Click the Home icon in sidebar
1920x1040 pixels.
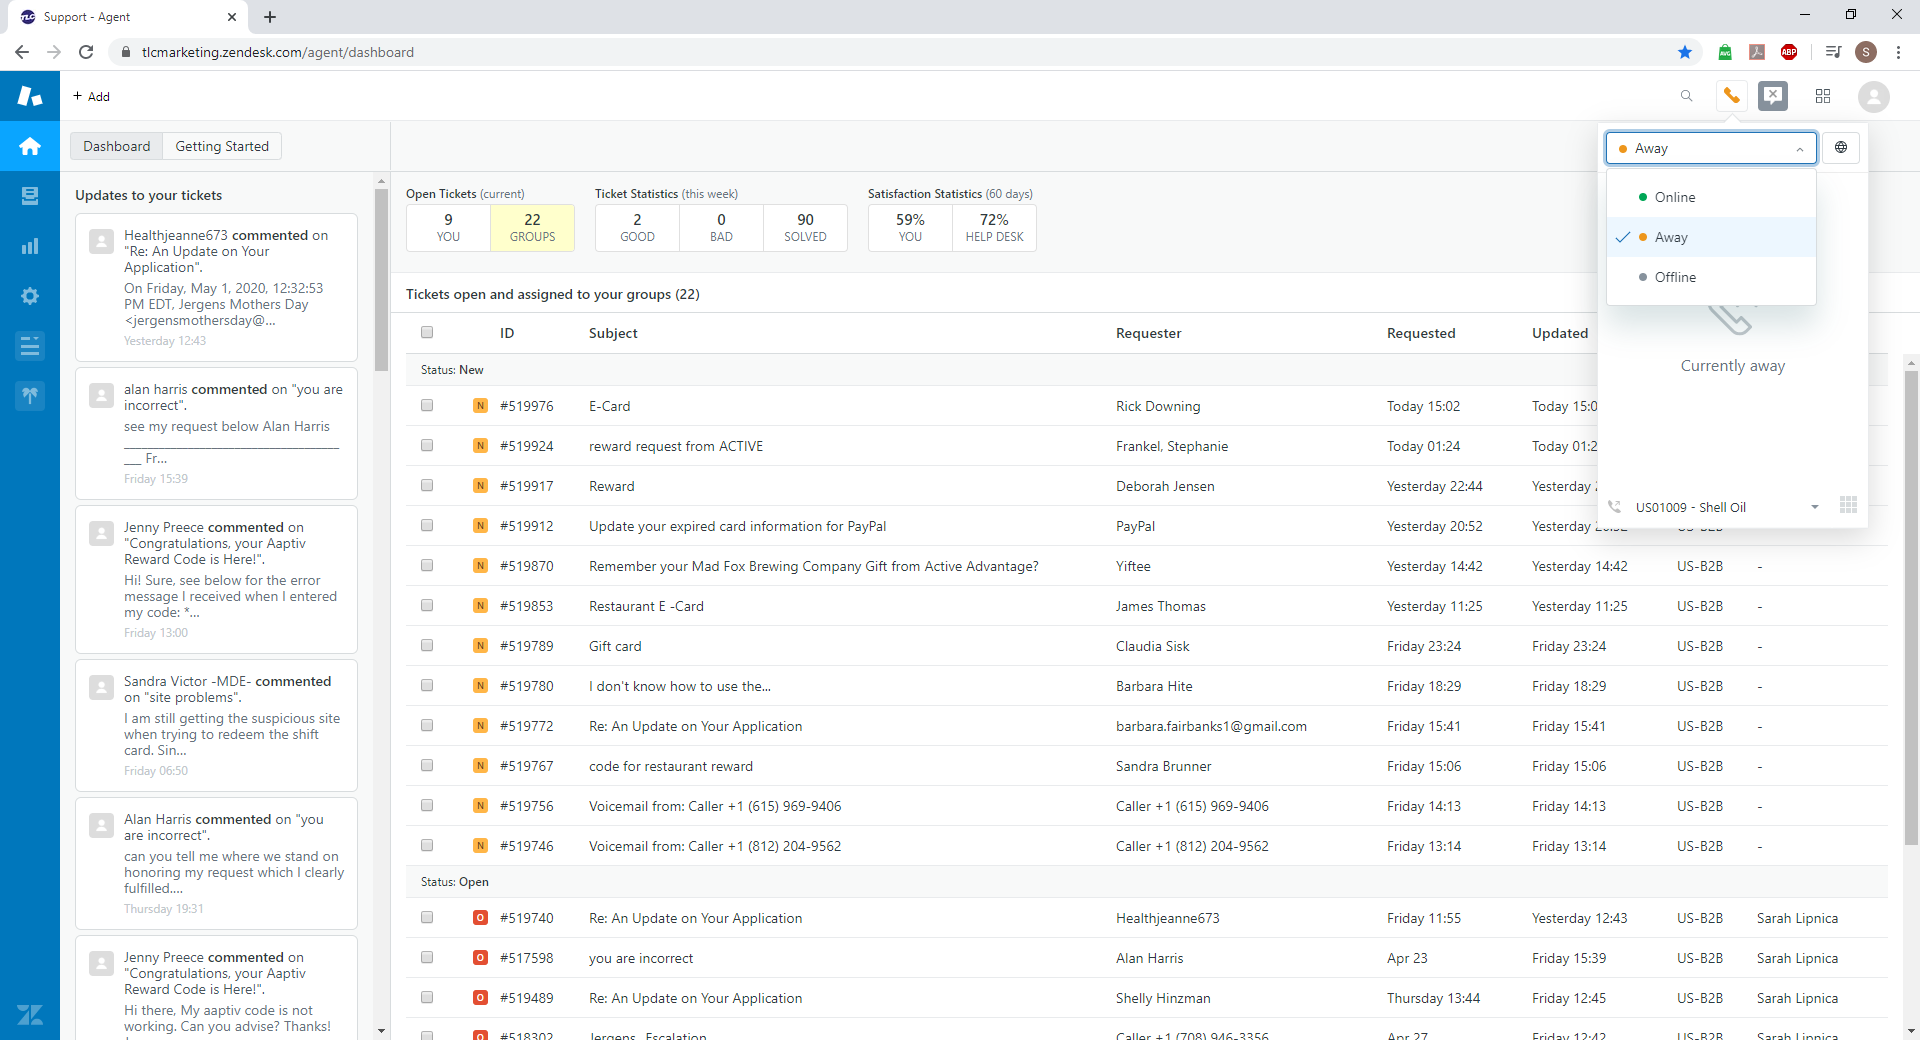tap(30, 146)
